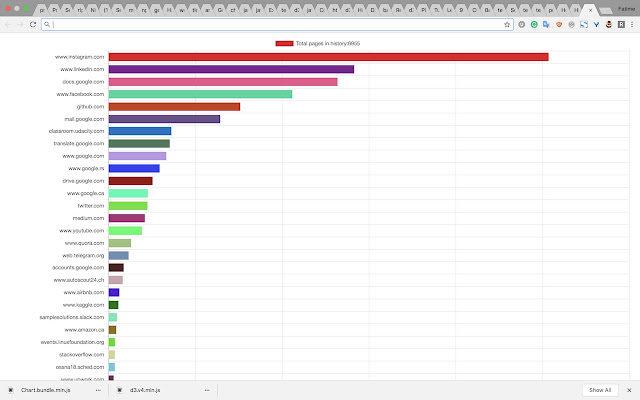Click the www.google.ca axis label
This screenshot has width=640, height=400.
(x=85, y=193)
